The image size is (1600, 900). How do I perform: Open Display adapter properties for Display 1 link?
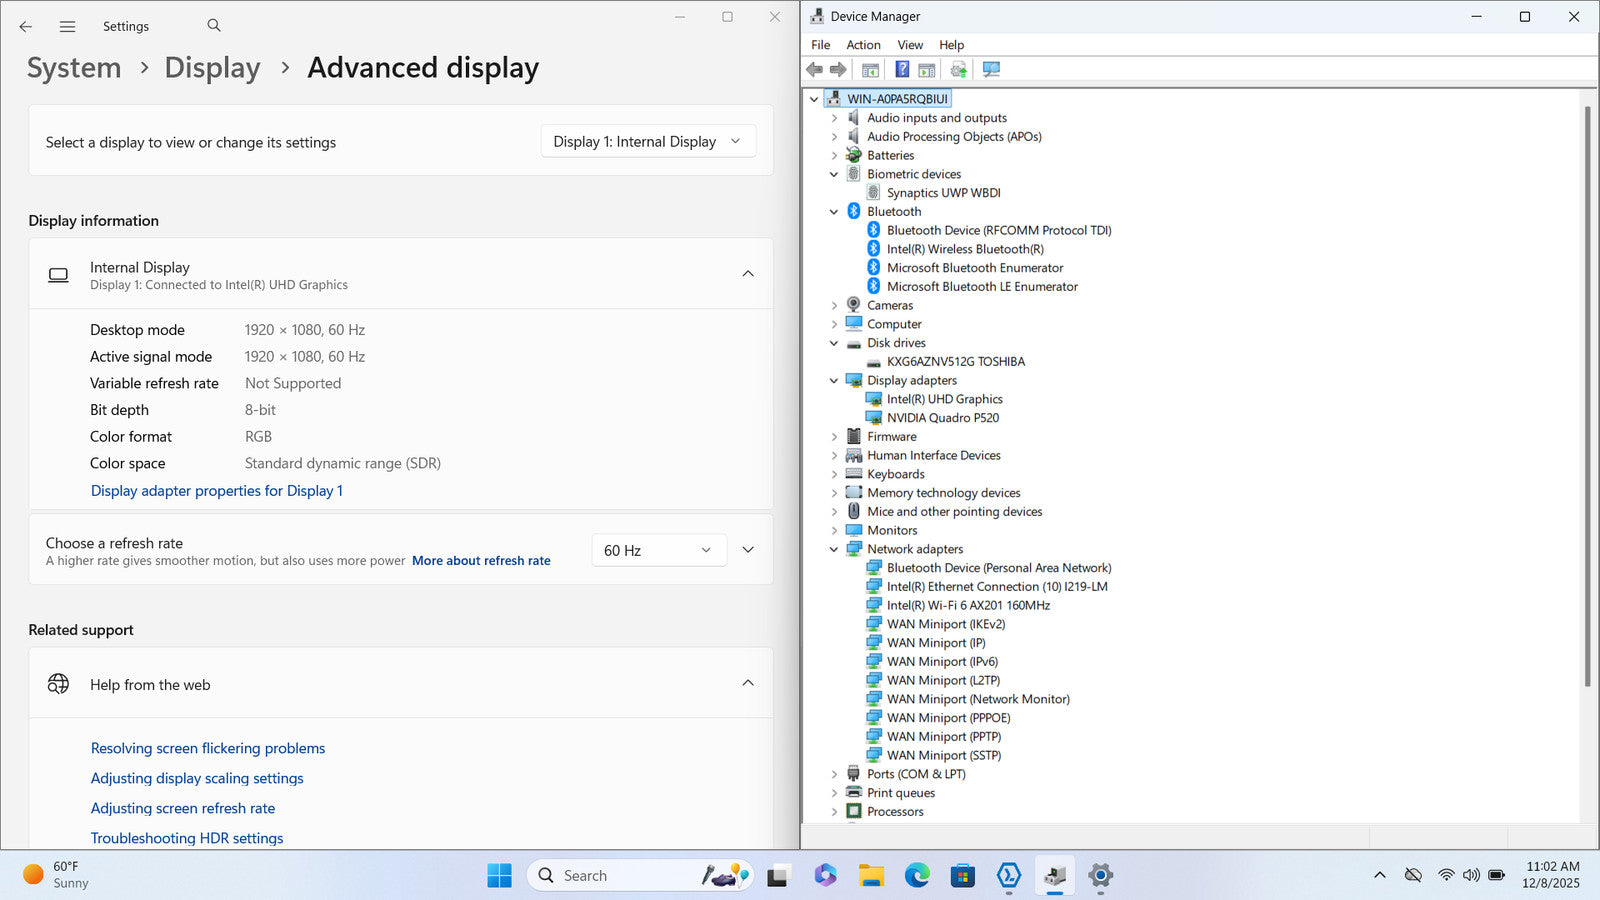click(216, 491)
